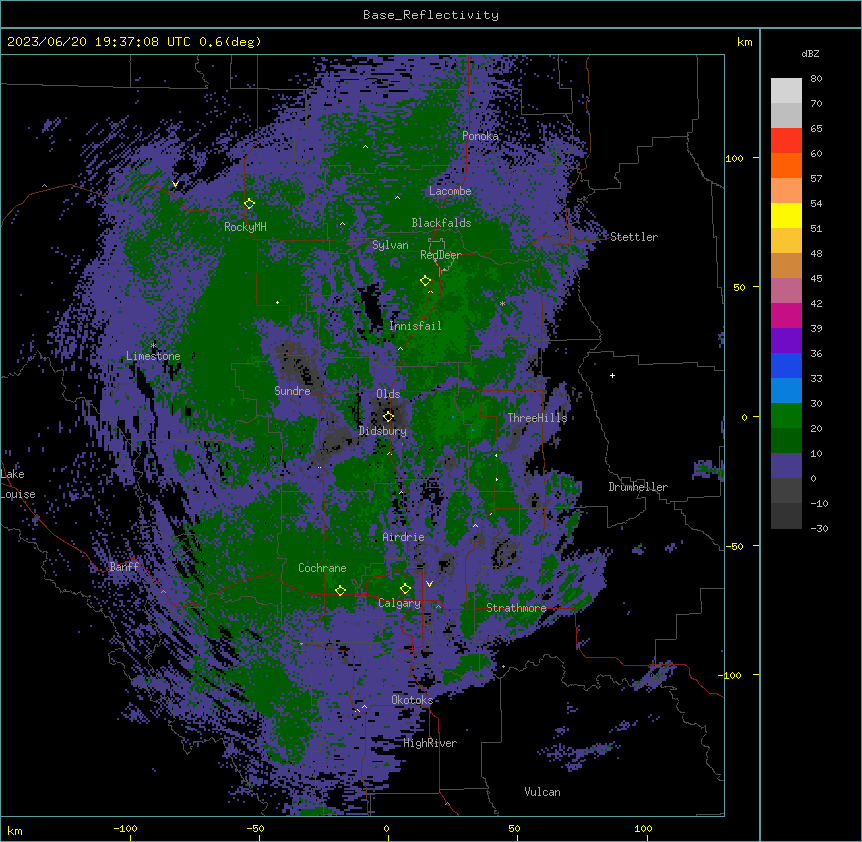The width and height of the screenshot is (862, 842).
Task: Pick the red 60-65 dBZ legend swatch
Action: coord(786,141)
